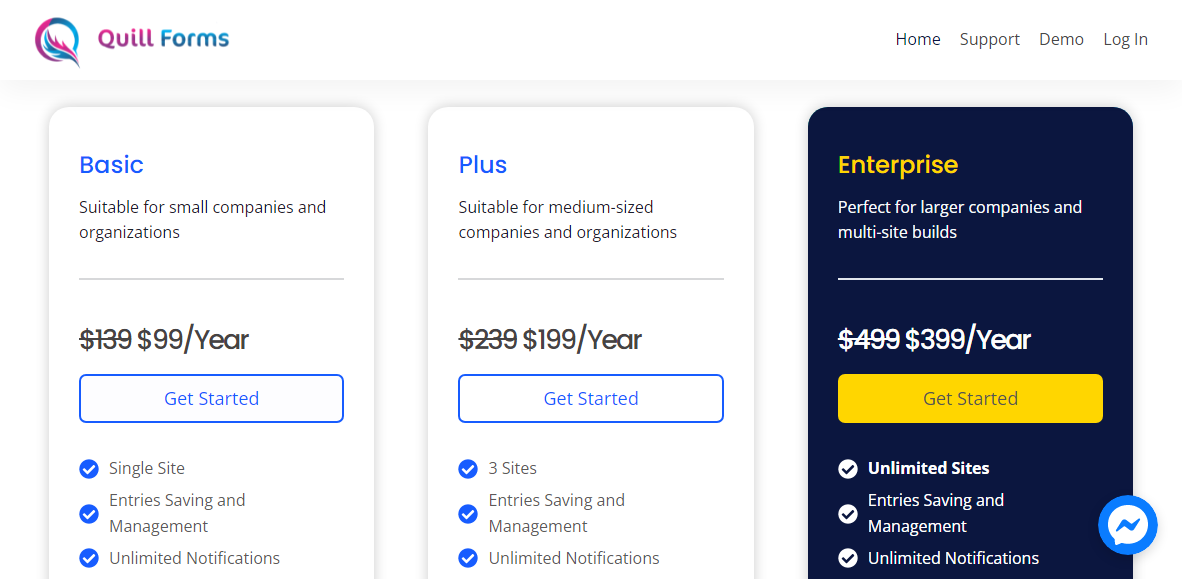Click the Plus plan card title
This screenshot has width=1182, height=579.
[483, 165]
